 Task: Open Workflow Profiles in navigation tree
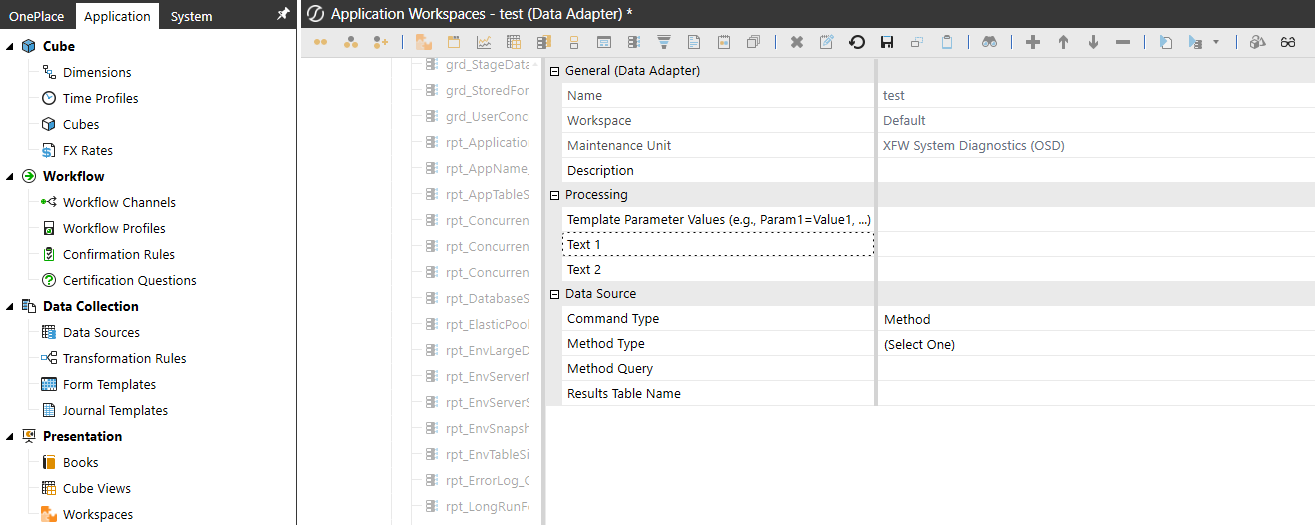[114, 228]
